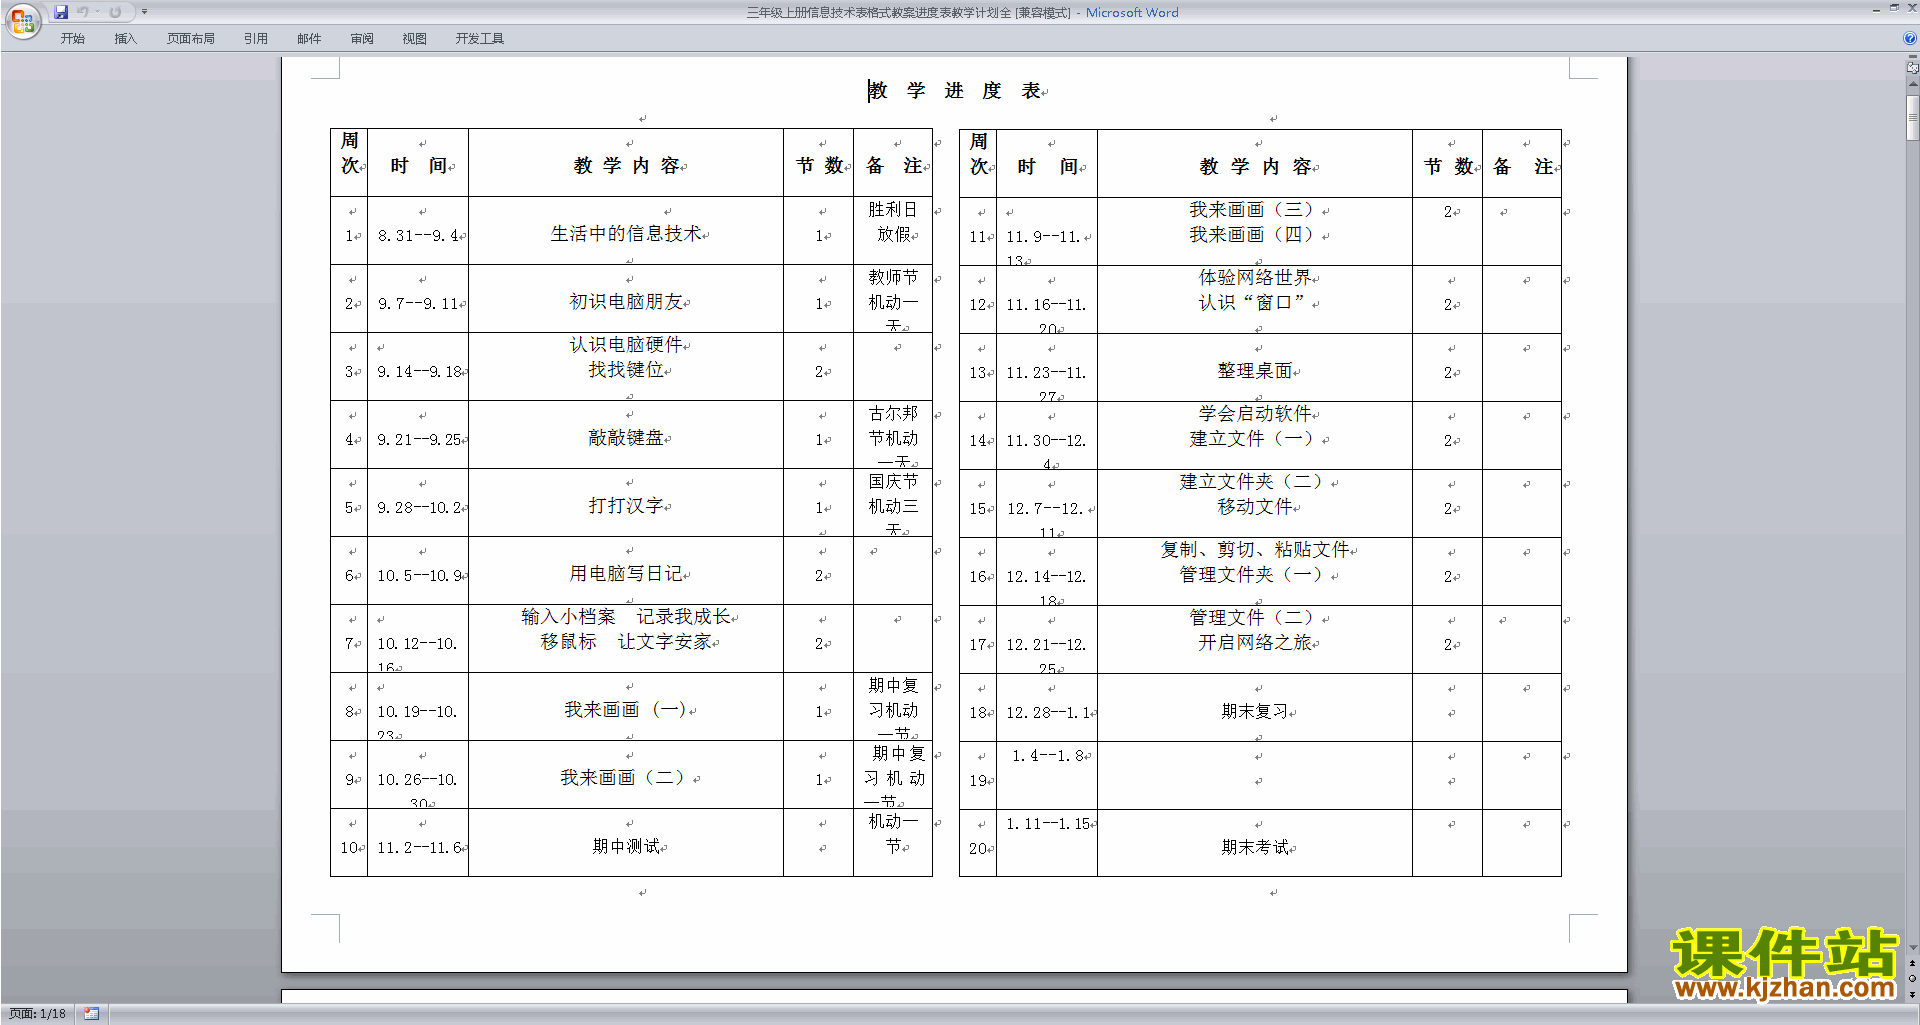1920x1025 pixels.
Task: Switch to the 引用 tab
Action: (x=256, y=38)
